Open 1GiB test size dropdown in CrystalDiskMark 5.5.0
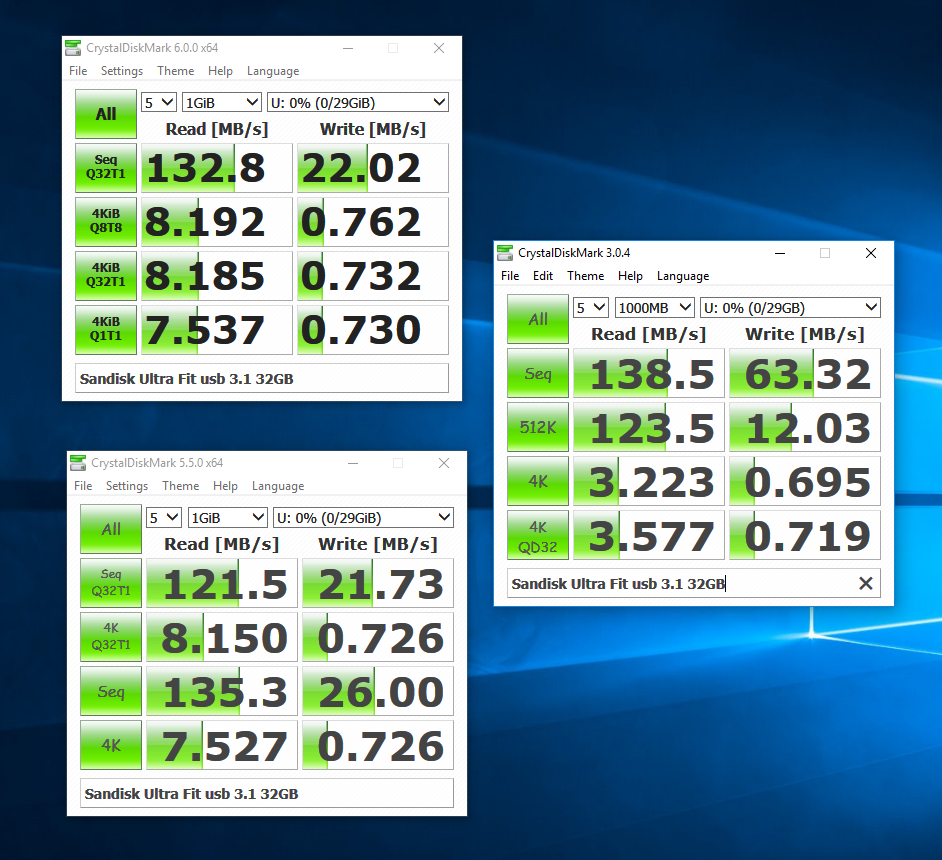 [x=226, y=517]
